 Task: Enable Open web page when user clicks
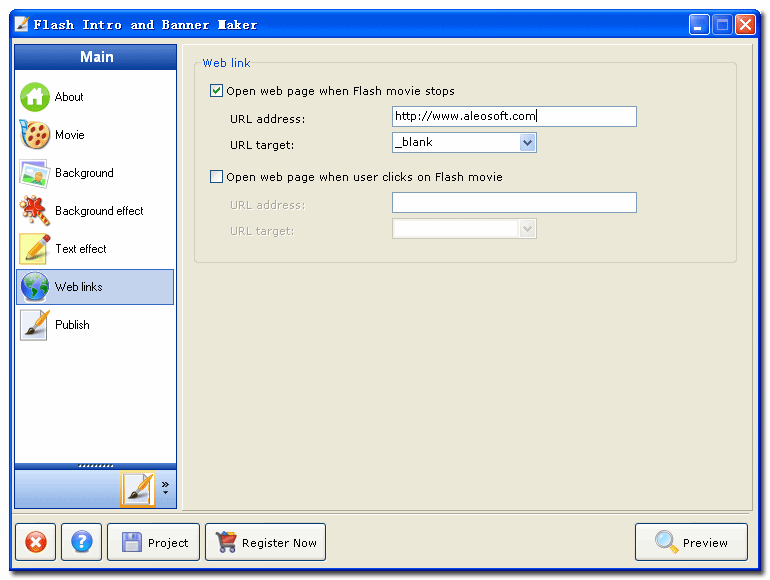pos(217,177)
